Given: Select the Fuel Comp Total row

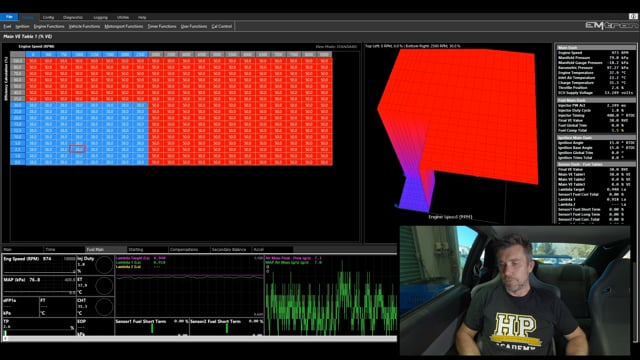Looking at the screenshot, I should [x=596, y=130].
